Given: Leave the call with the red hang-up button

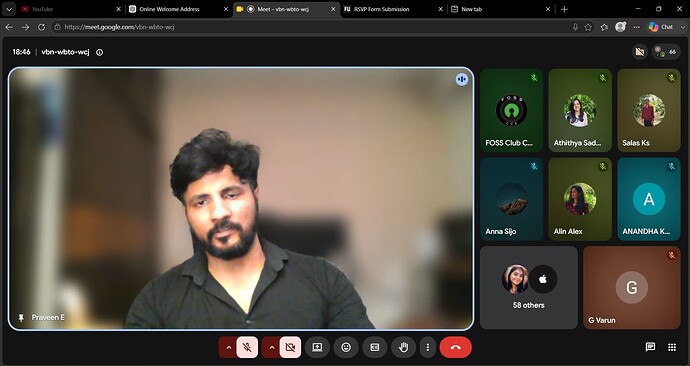Looking at the screenshot, I should pyautogui.click(x=455, y=348).
